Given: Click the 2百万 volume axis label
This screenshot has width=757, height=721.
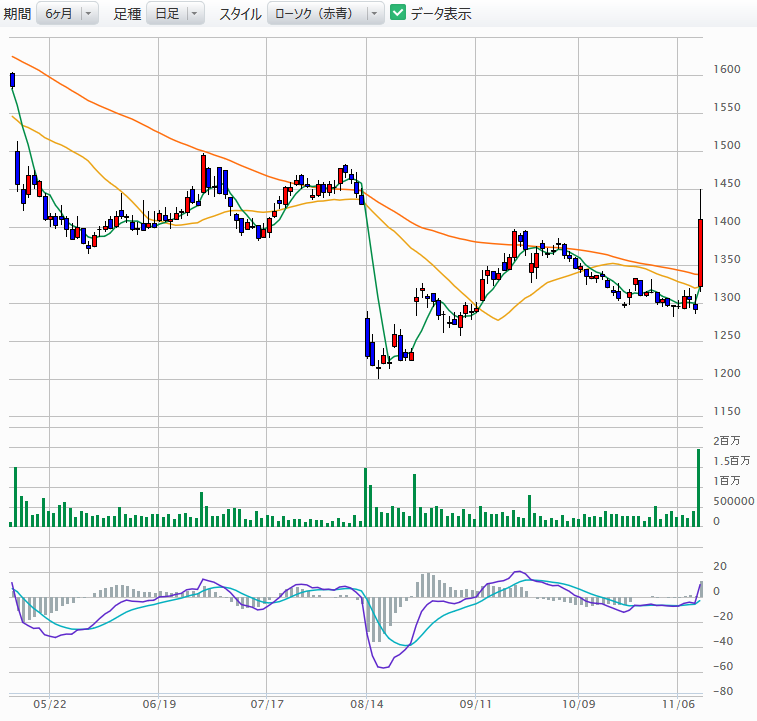Looking at the screenshot, I should (x=727, y=441).
